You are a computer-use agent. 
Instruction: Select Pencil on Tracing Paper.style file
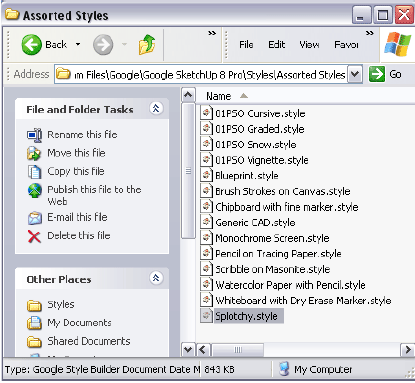tap(278, 254)
